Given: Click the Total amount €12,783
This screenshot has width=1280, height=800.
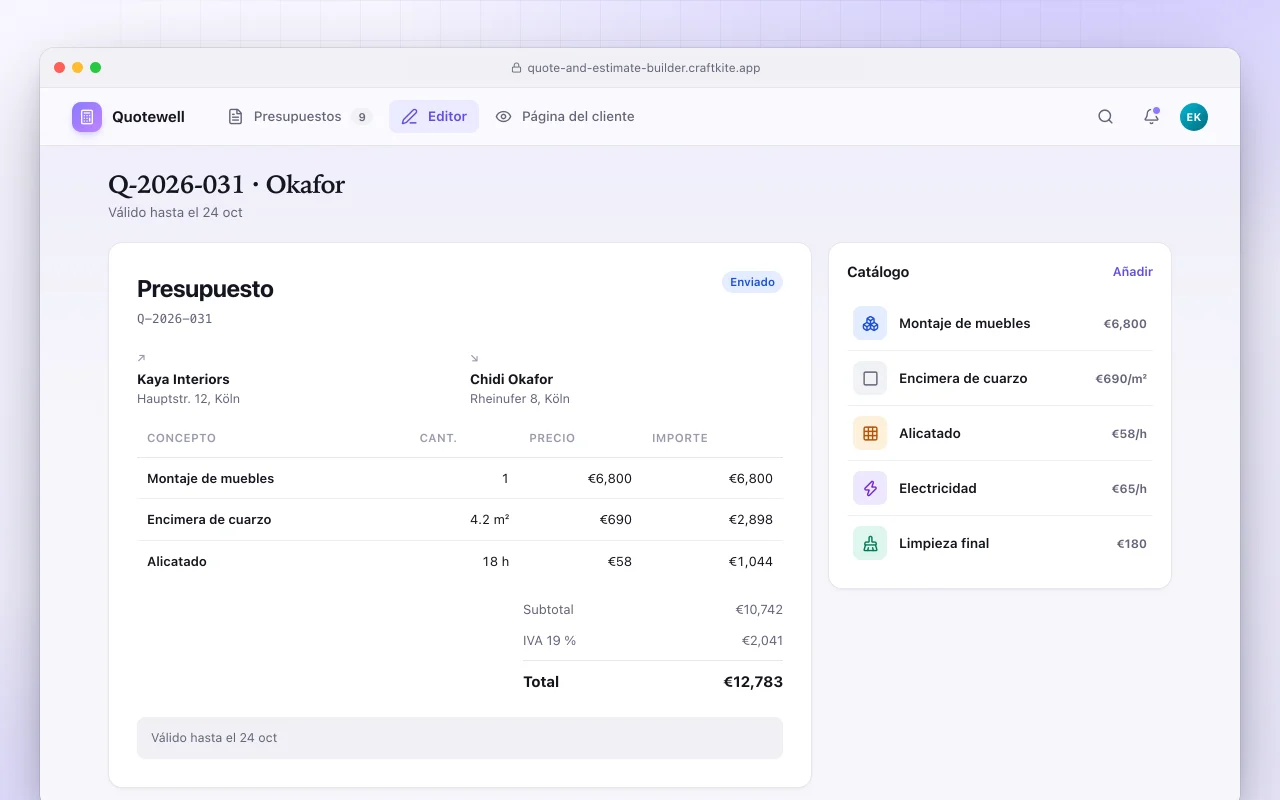Looking at the screenshot, I should point(753,682).
